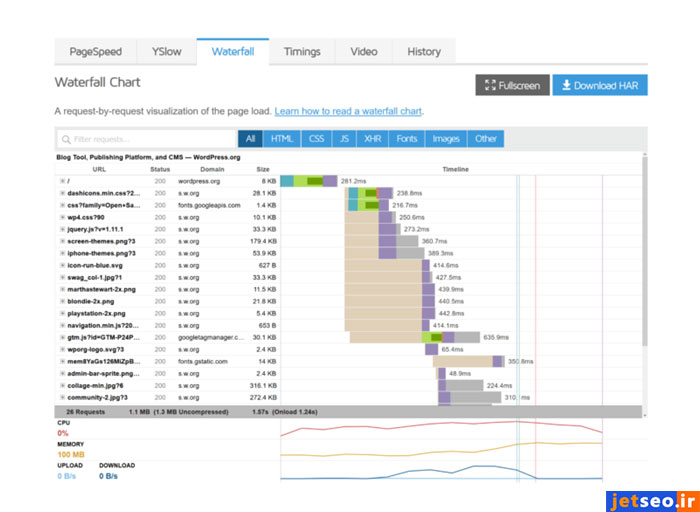Click the magnifier icon in filter box
700x512 pixels.
point(65,140)
